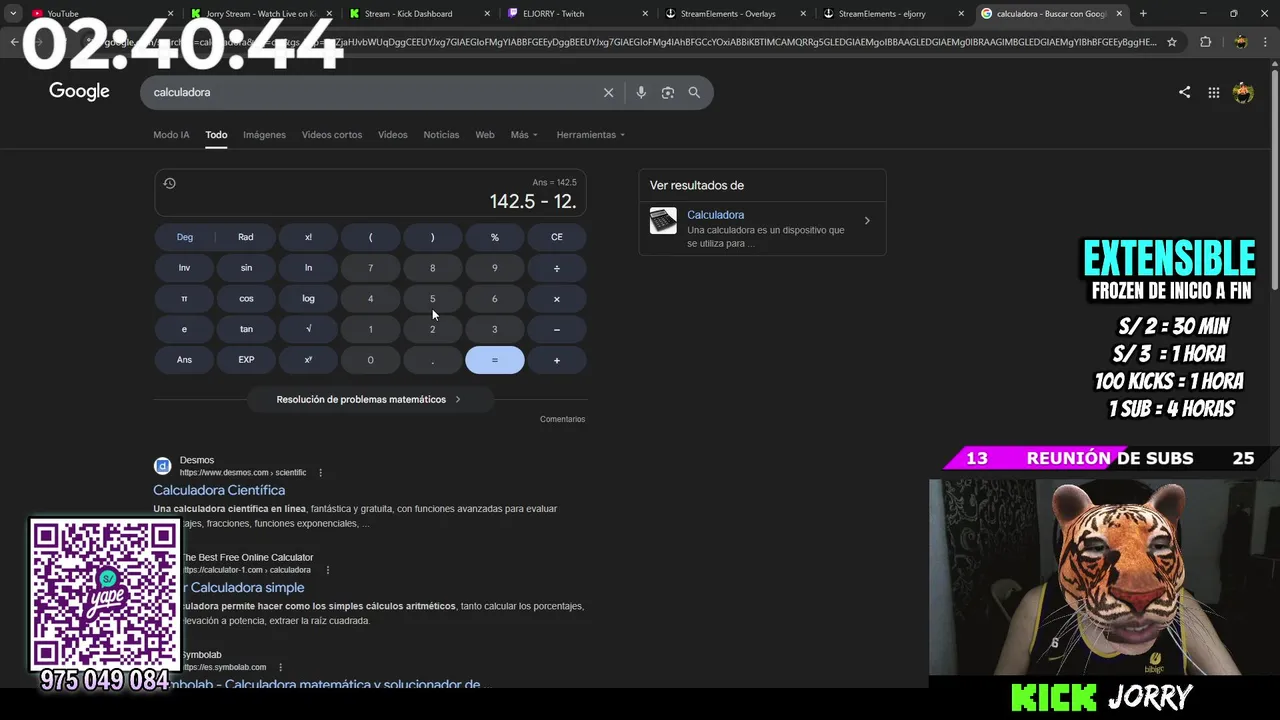The width and height of the screenshot is (1280, 720).
Task: Open the browser tab list dropdown arrow
Action: [x=13, y=14]
